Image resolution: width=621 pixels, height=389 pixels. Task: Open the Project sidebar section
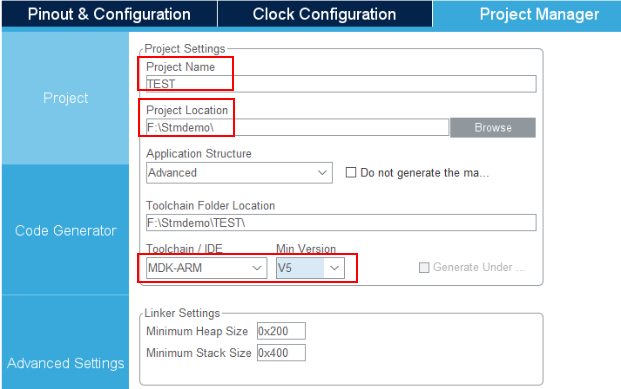click(x=65, y=98)
